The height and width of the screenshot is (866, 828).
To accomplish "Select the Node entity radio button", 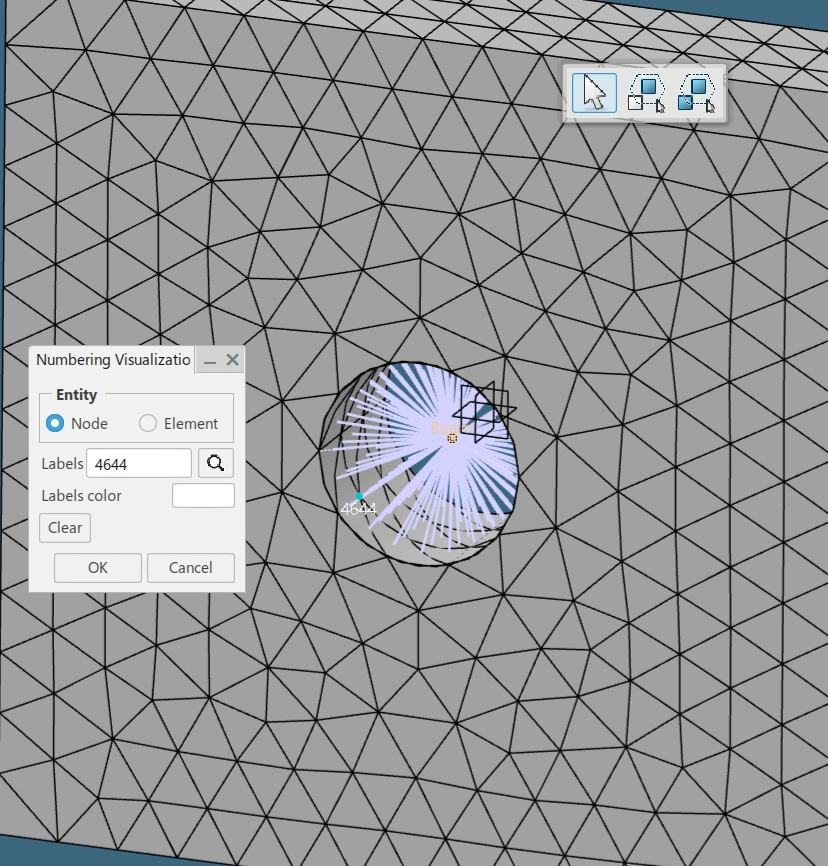I will pos(55,424).
